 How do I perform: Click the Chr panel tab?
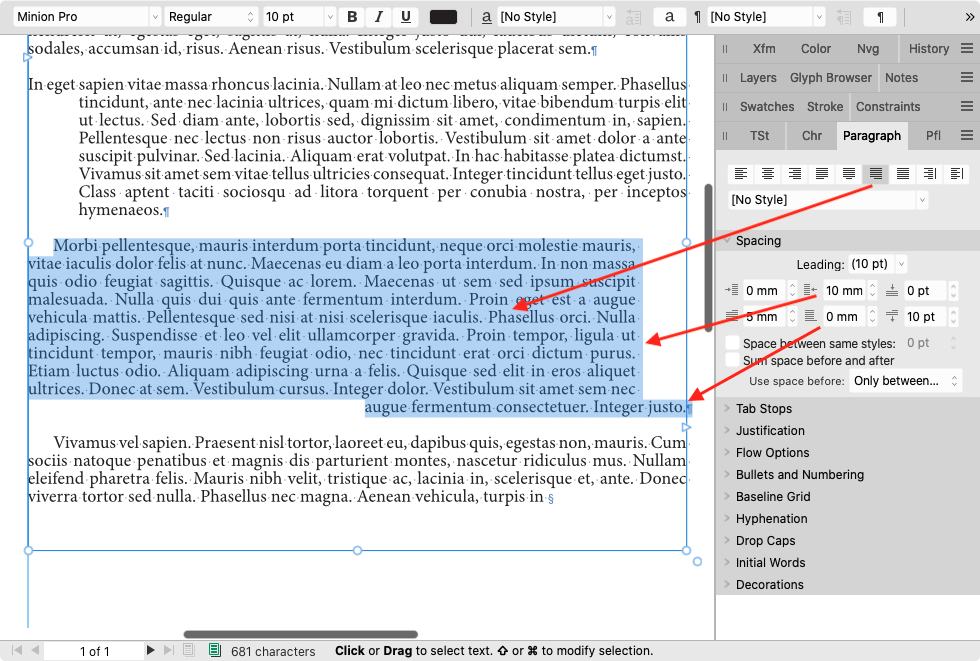[811, 135]
